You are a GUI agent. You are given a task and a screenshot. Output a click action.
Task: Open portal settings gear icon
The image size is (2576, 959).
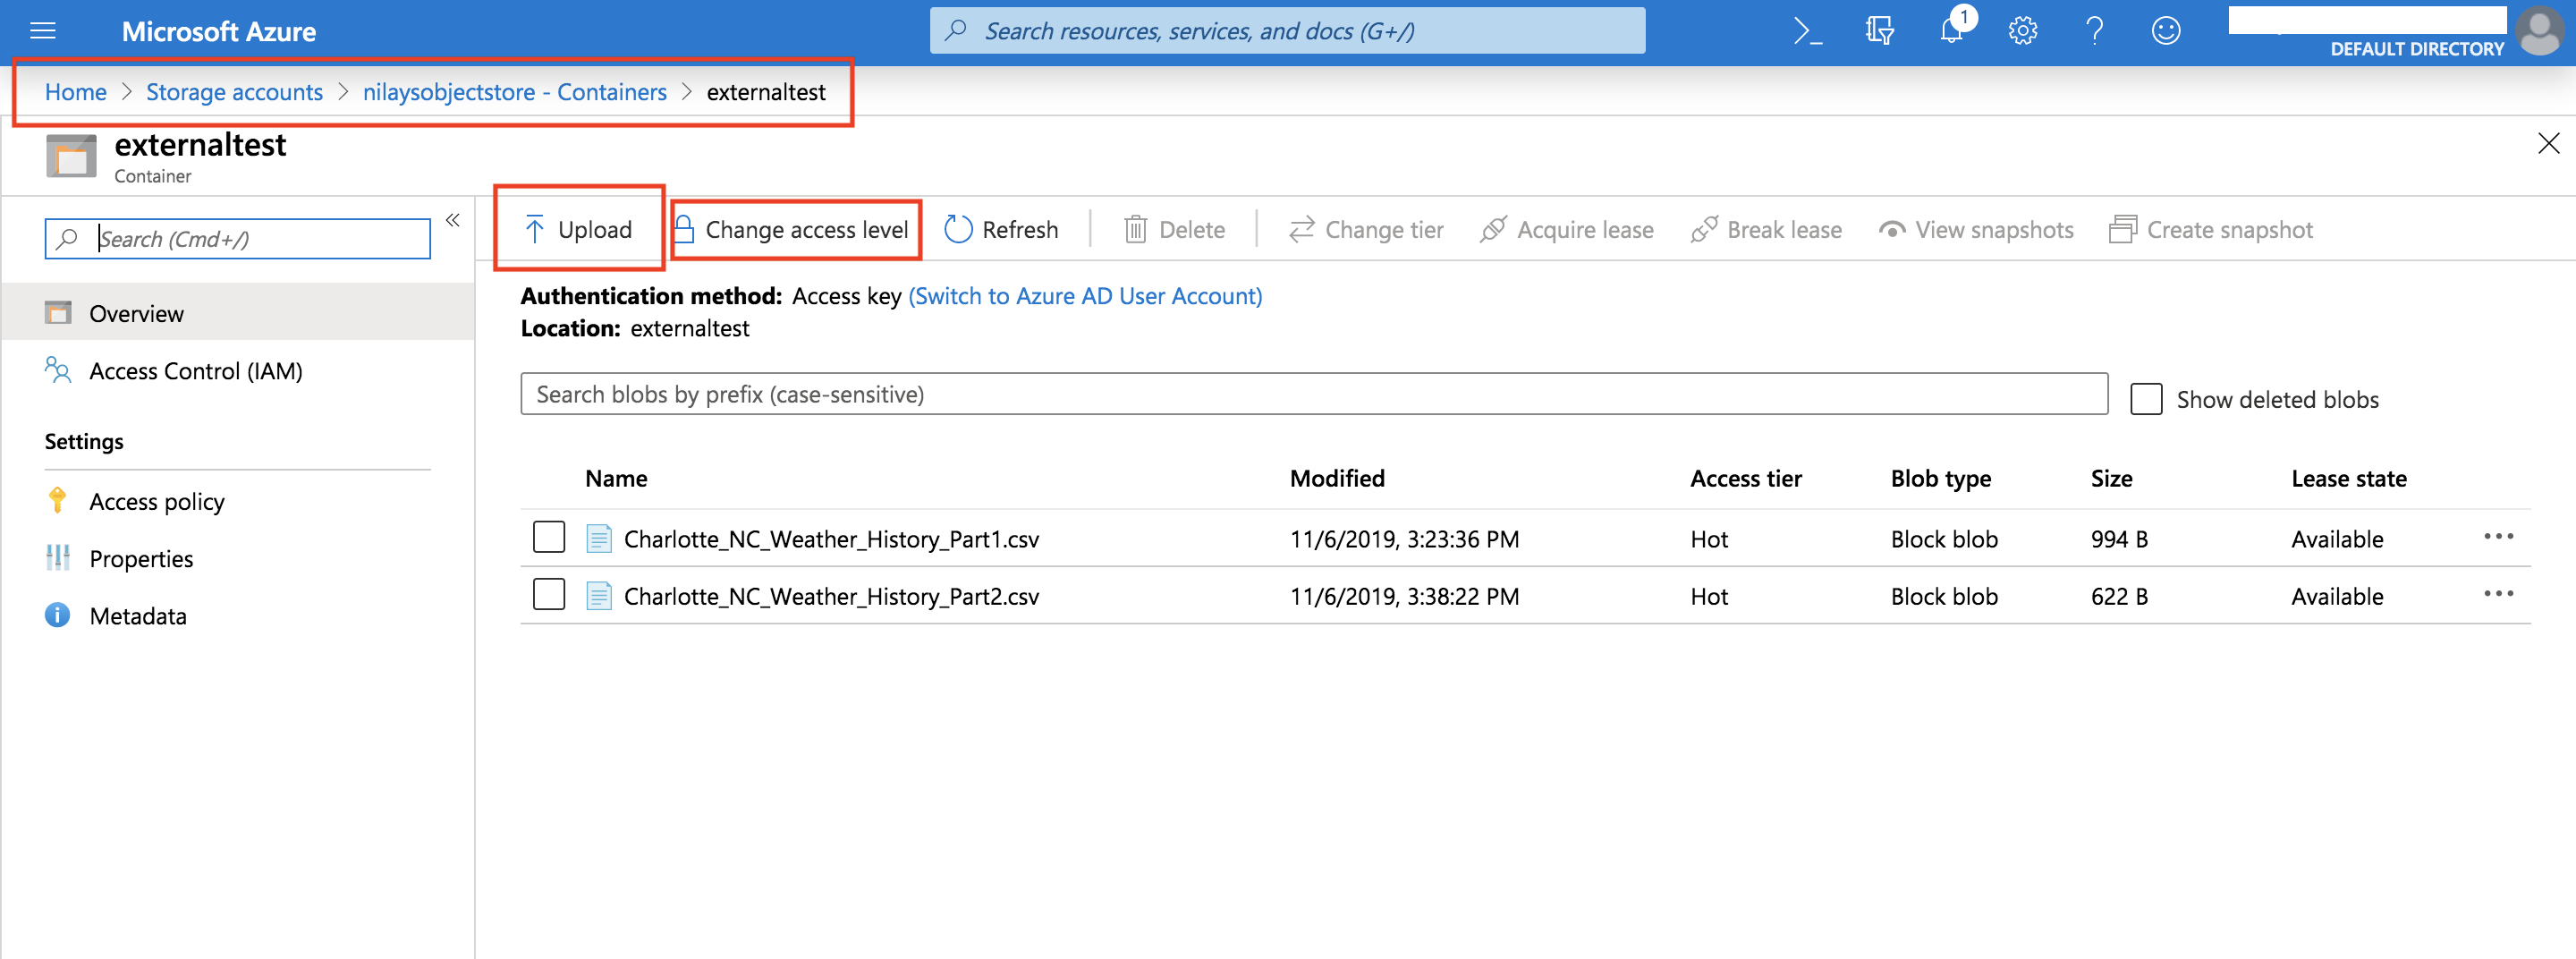[x=2022, y=31]
